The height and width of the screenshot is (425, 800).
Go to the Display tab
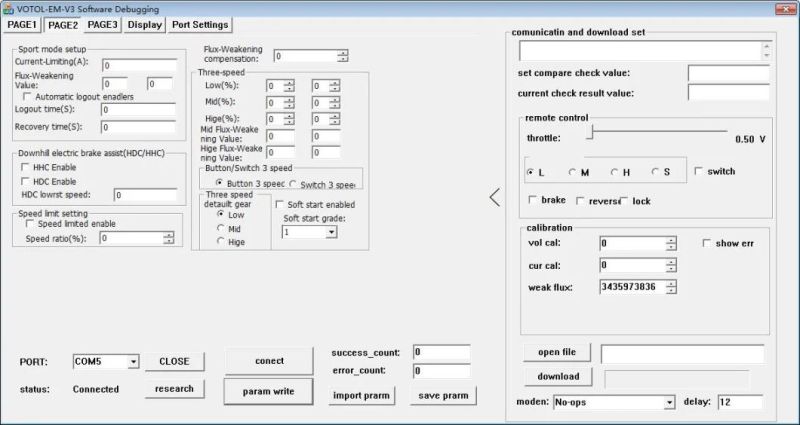click(145, 25)
